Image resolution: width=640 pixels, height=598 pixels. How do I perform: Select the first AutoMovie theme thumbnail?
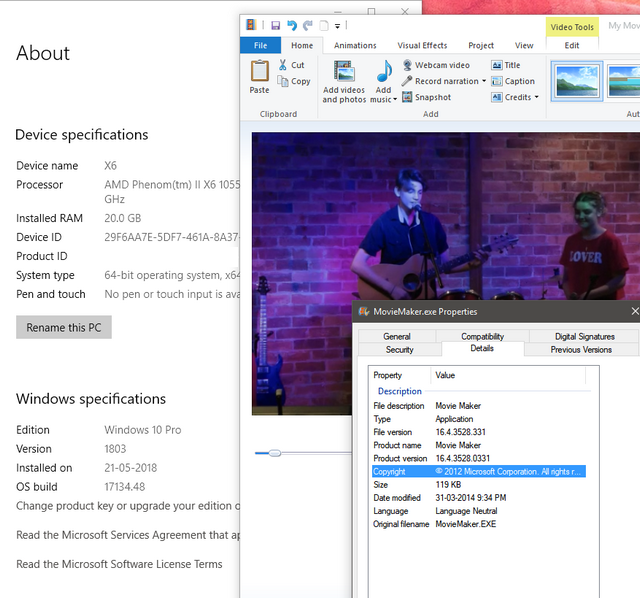[577, 81]
